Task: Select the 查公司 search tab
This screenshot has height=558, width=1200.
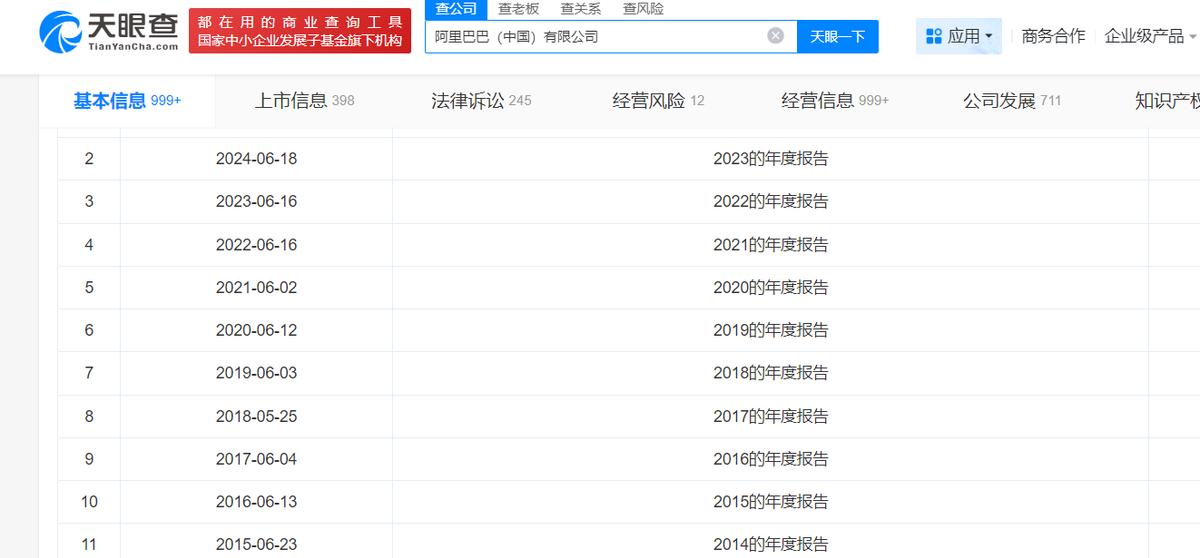Action: click(456, 9)
